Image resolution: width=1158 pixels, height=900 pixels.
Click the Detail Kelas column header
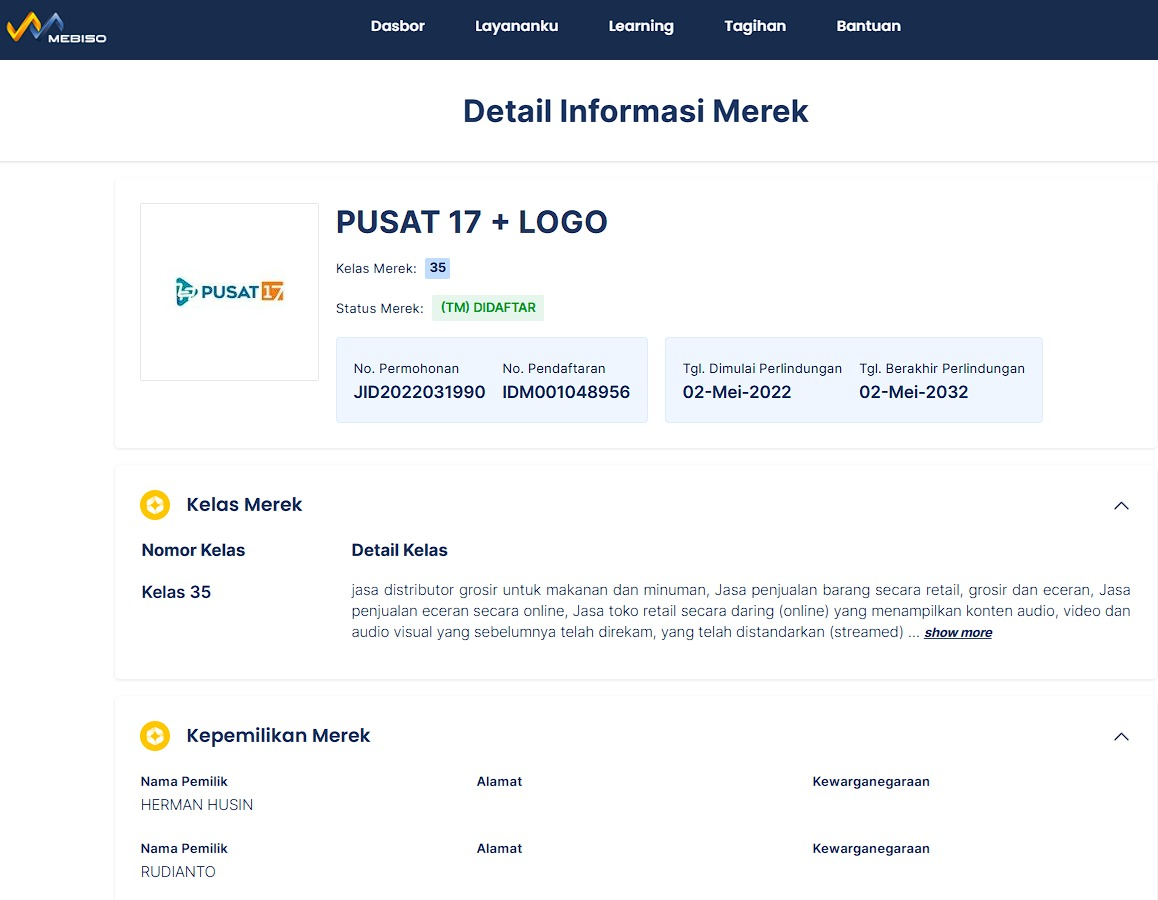click(x=400, y=550)
